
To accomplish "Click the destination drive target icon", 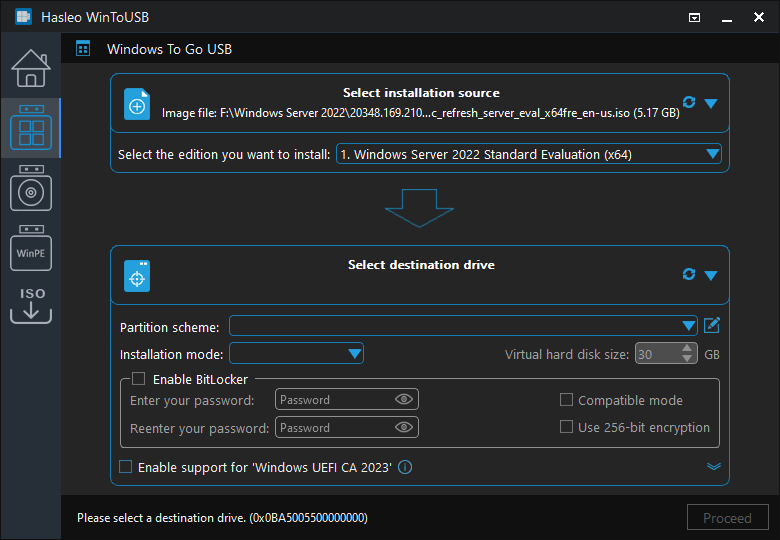I will tap(137, 275).
